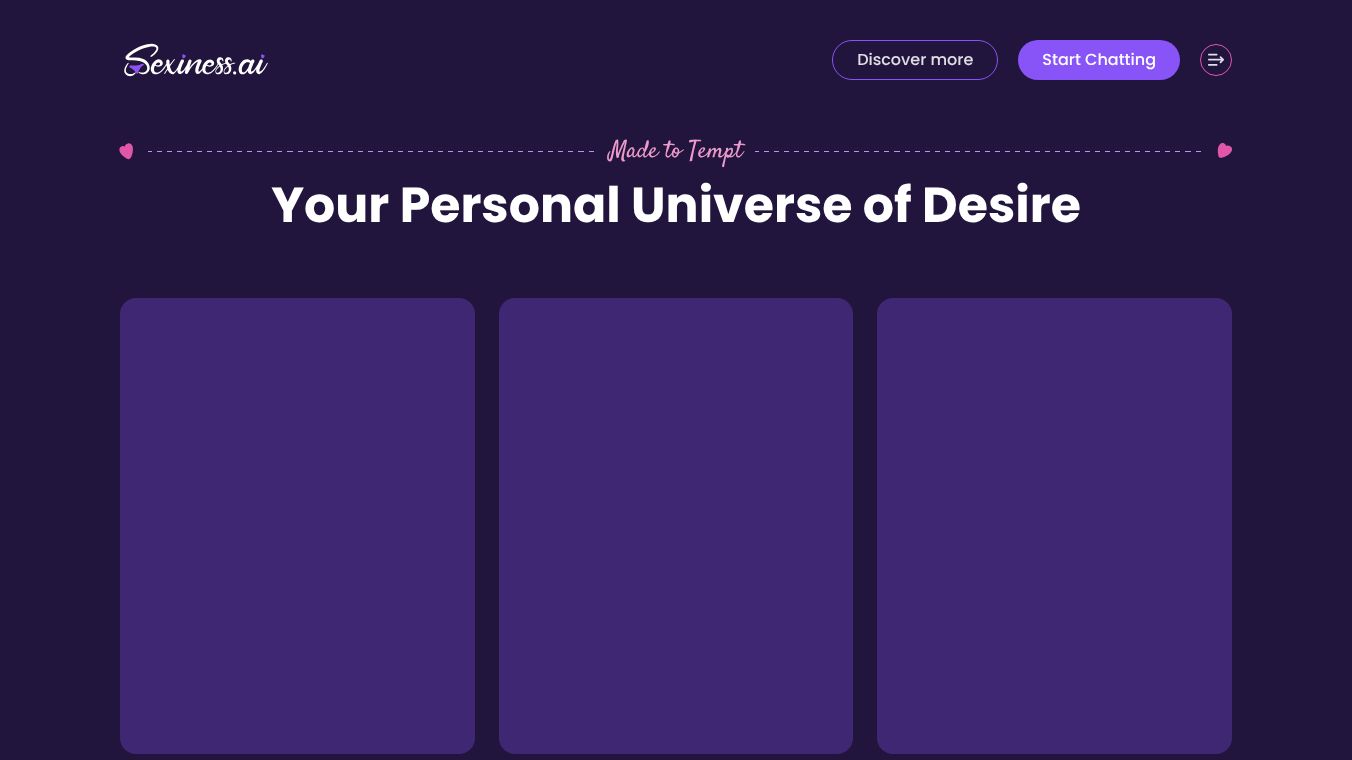Click the dashed divider right of the tagline
This screenshot has height=760, width=1352.
point(978,152)
